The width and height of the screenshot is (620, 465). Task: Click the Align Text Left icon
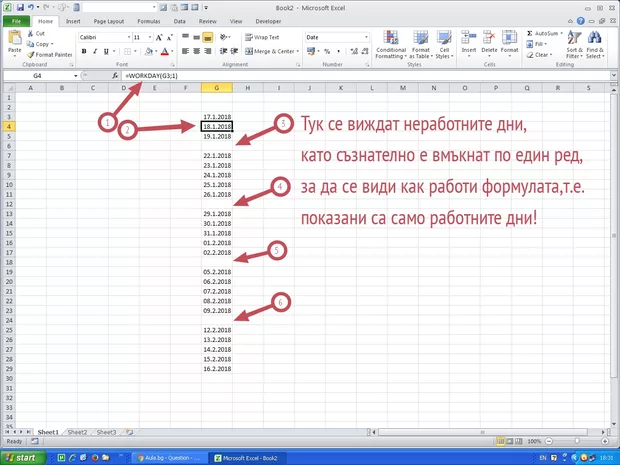click(185, 51)
